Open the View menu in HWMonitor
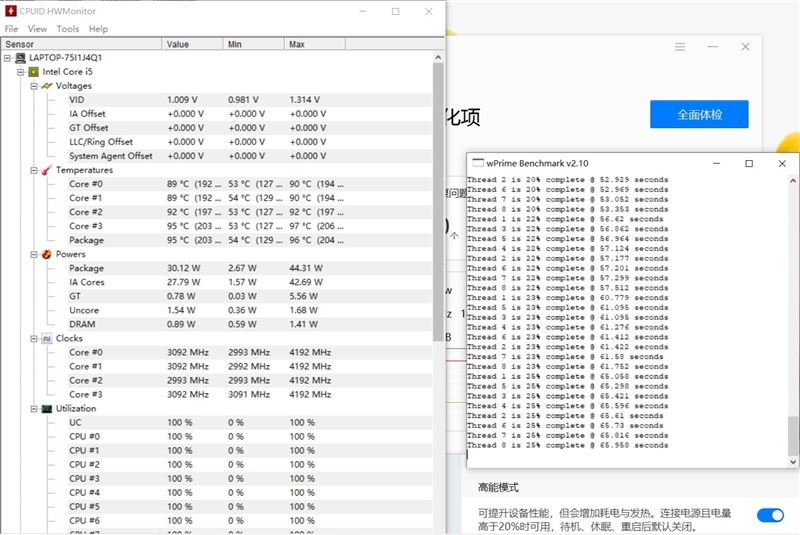 click(x=37, y=29)
